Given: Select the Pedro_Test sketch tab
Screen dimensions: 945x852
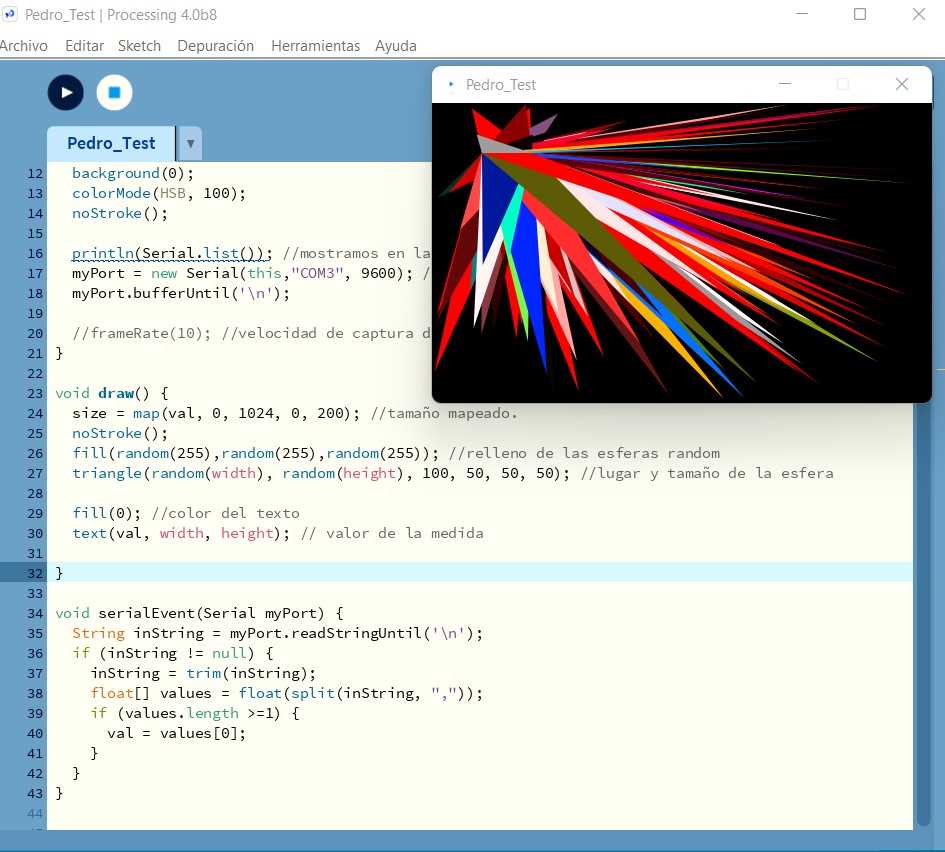Looking at the screenshot, I should pyautogui.click(x=111, y=143).
